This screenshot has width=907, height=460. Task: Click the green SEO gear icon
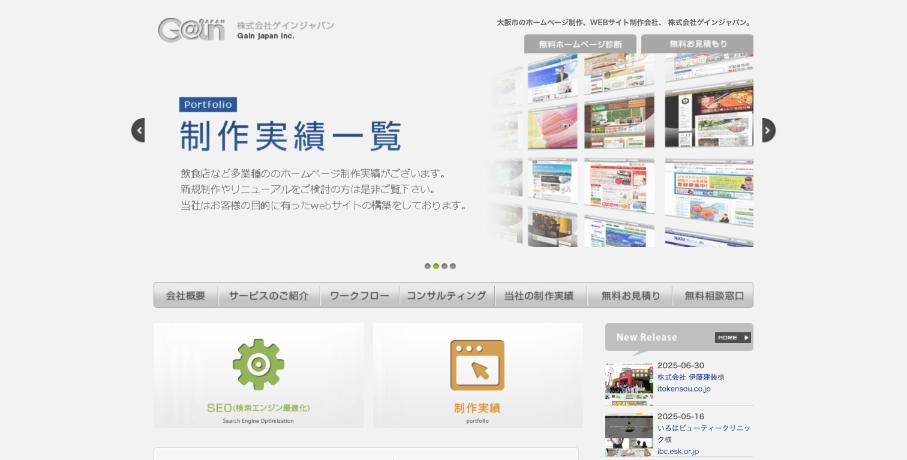coord(259,365)
